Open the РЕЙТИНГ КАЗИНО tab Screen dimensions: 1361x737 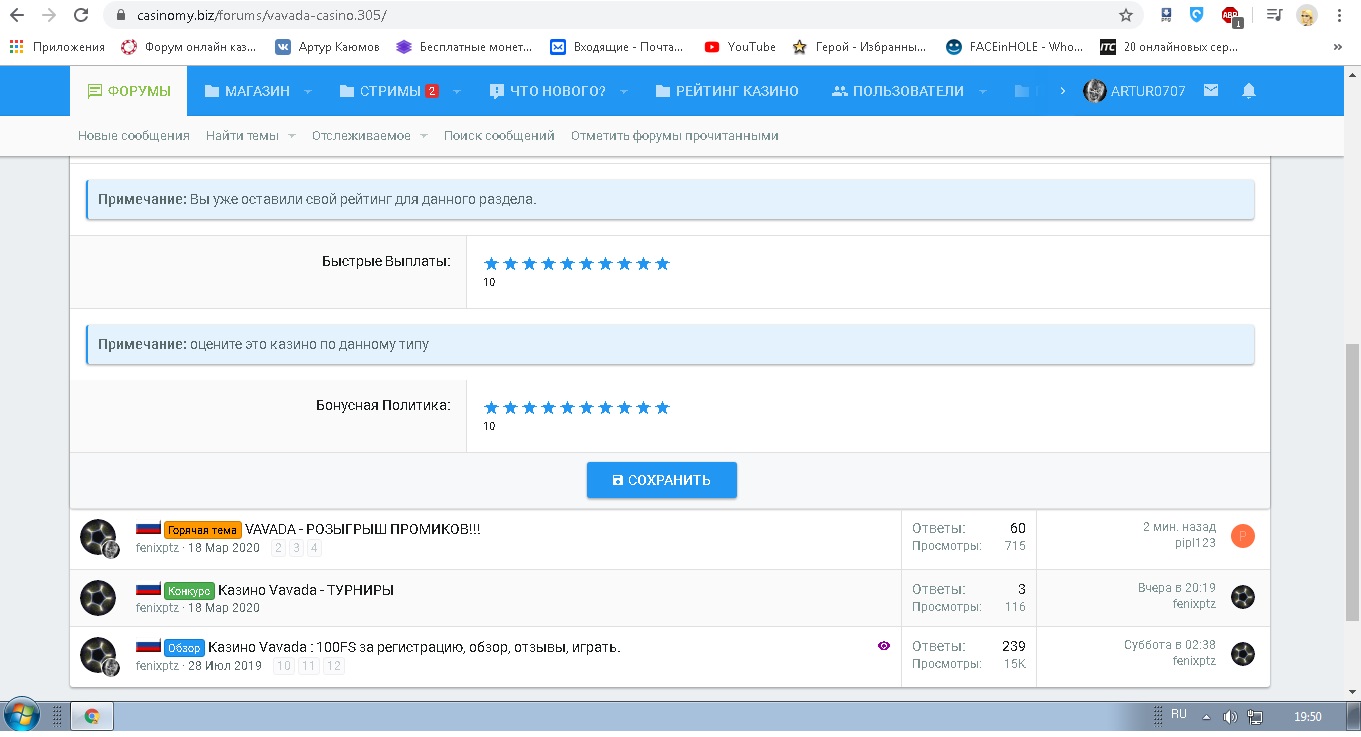point(727,91)
